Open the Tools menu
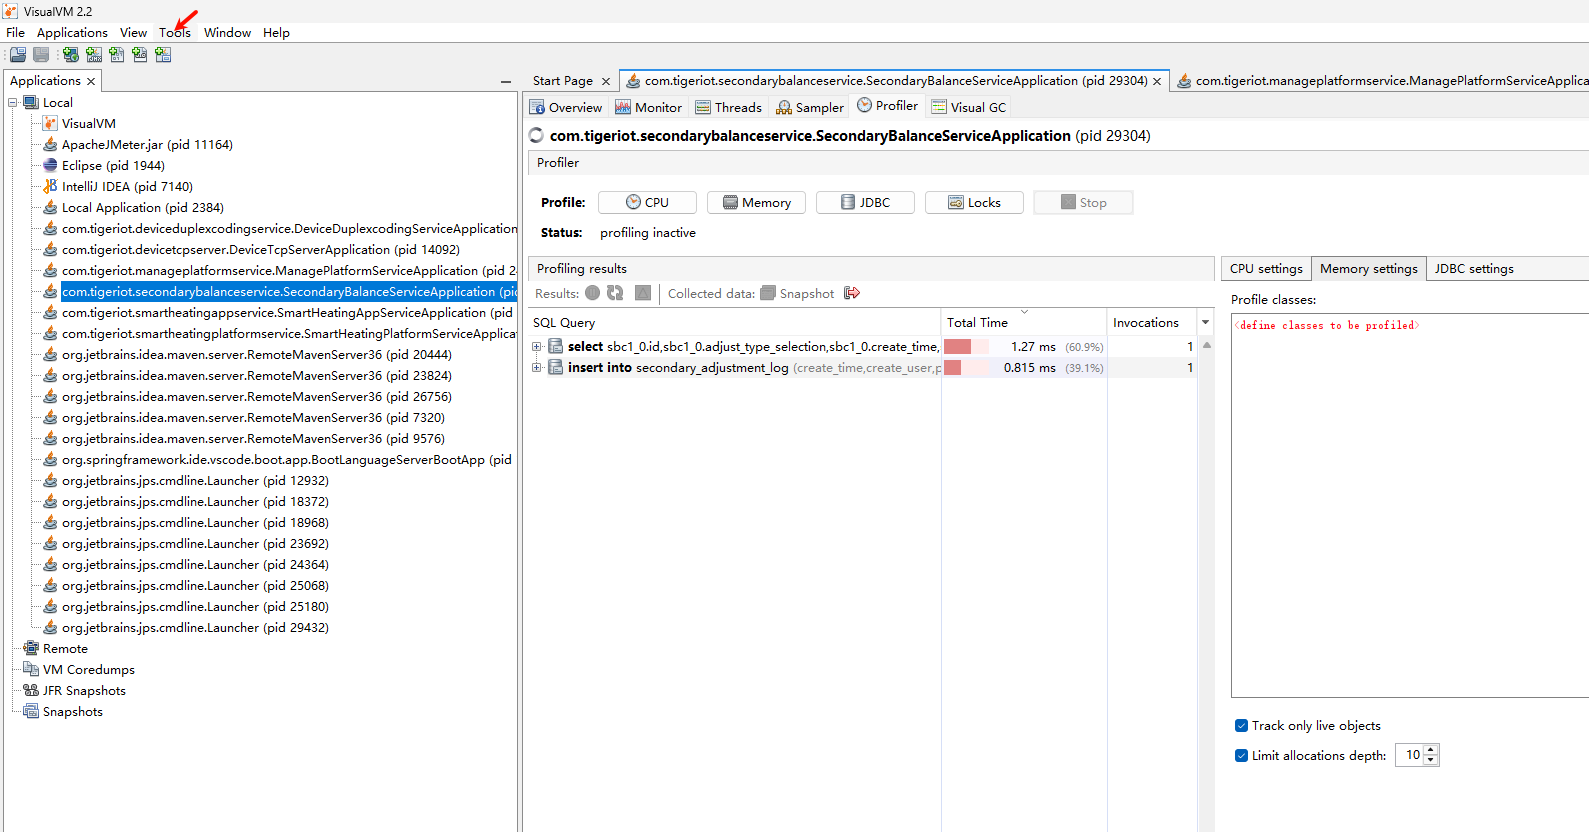This screenshot has height=832, width=1589. click(x=175, y=32)
